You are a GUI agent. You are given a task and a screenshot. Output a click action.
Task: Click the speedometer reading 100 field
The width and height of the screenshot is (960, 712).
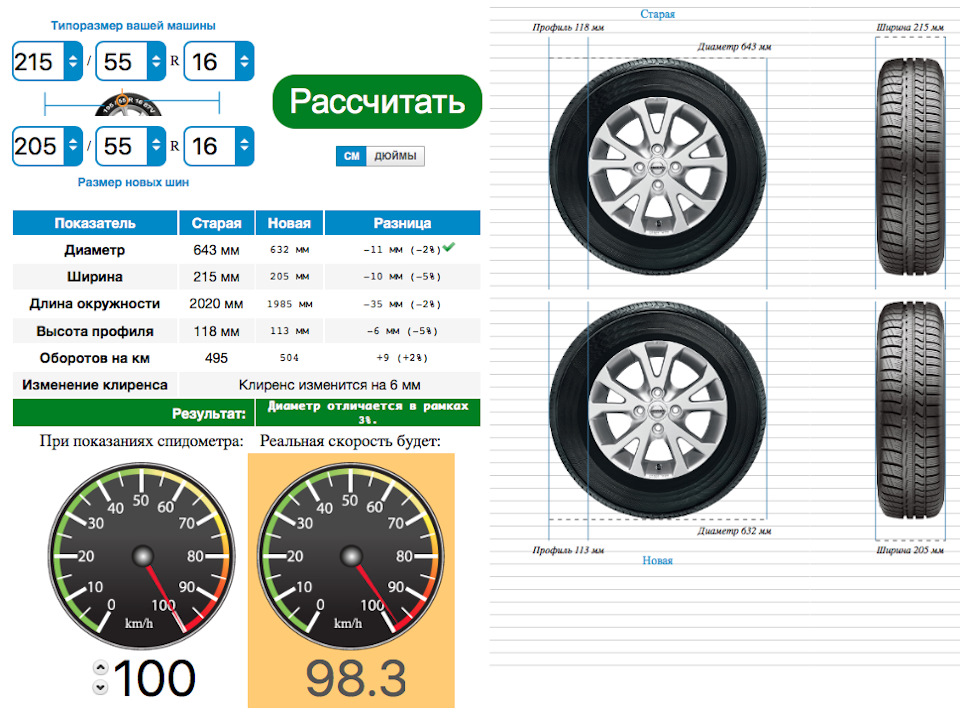click(x=154, y=678)
